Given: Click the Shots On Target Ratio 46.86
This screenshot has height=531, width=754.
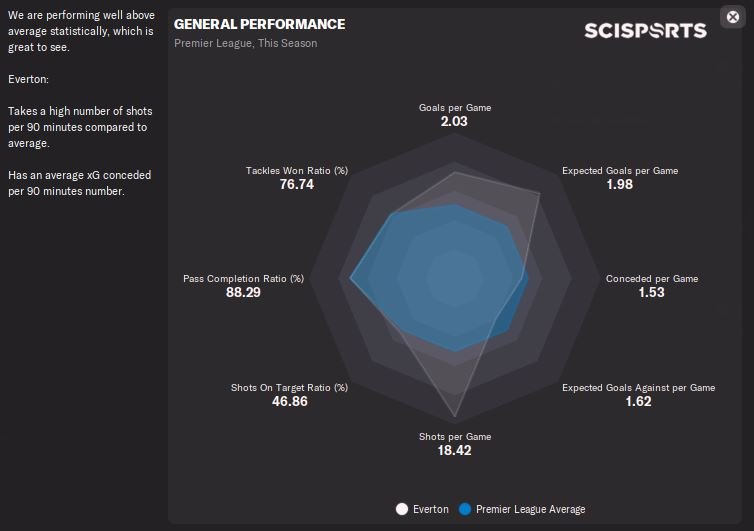Looking at the screenshot, I should 289,401.
